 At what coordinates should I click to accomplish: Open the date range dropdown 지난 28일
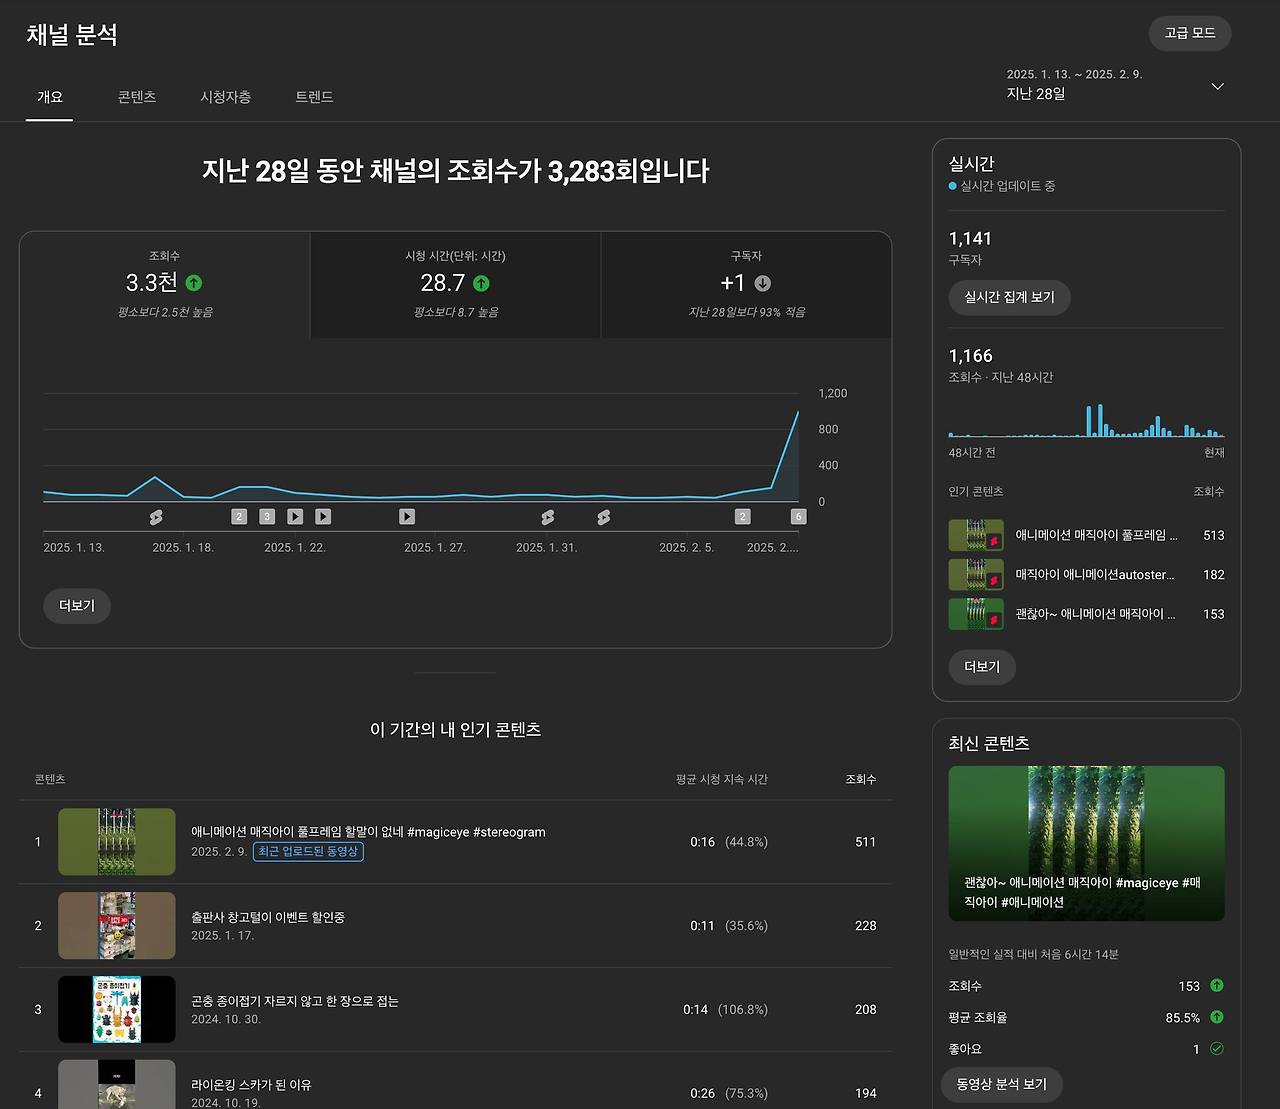coord(1216,86)
